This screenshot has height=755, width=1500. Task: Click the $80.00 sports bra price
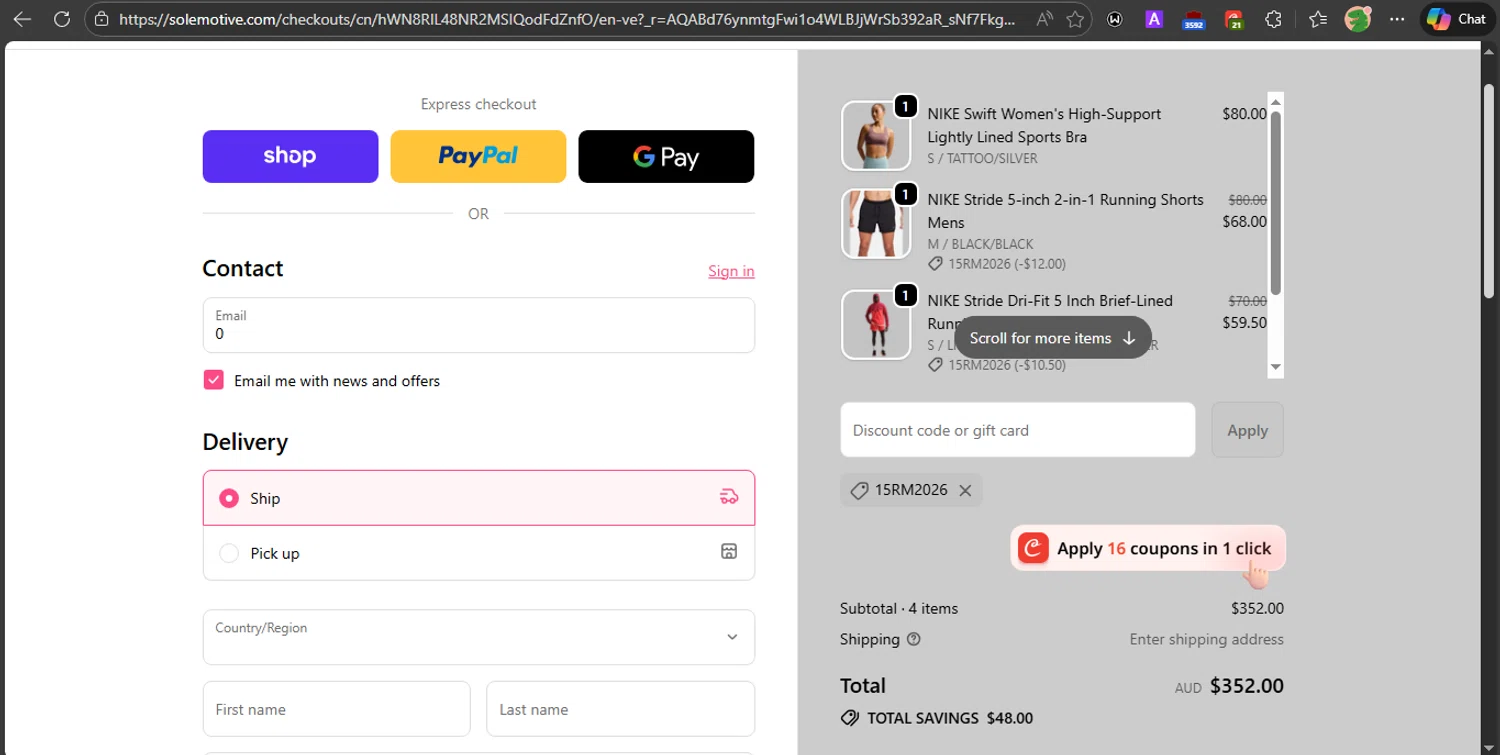(x=1244, y=114)
